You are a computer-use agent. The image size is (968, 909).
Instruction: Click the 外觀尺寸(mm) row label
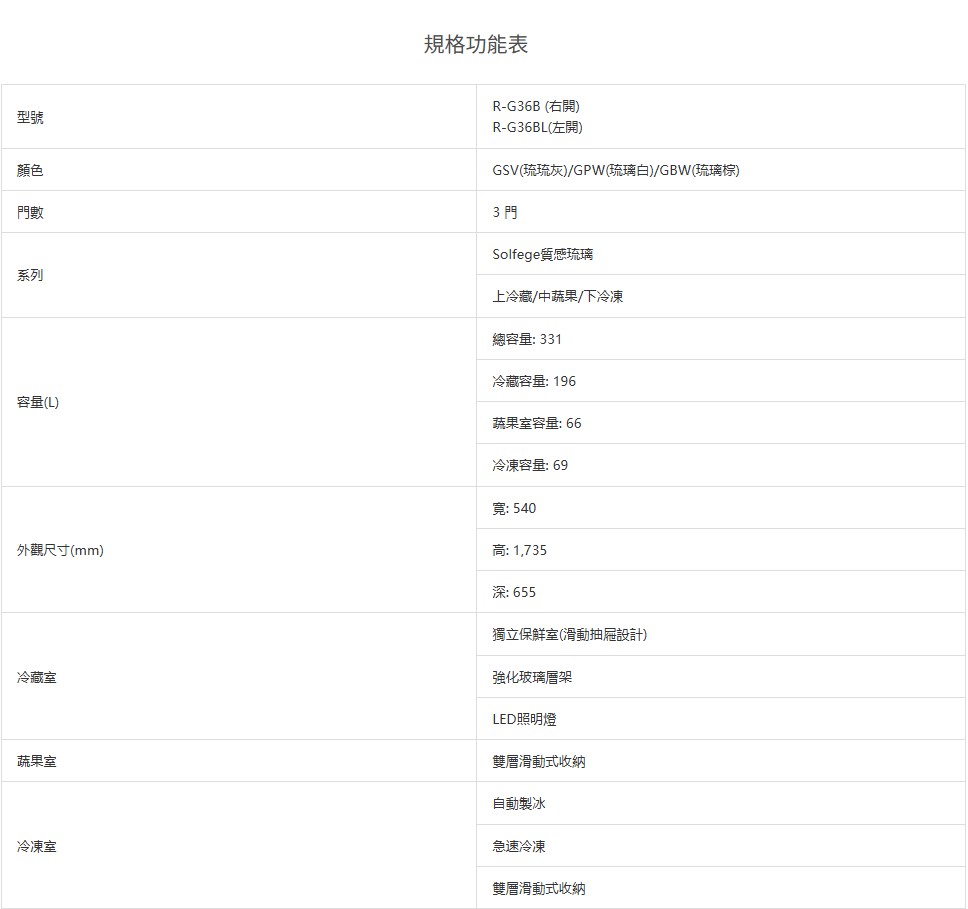(60, 550)
